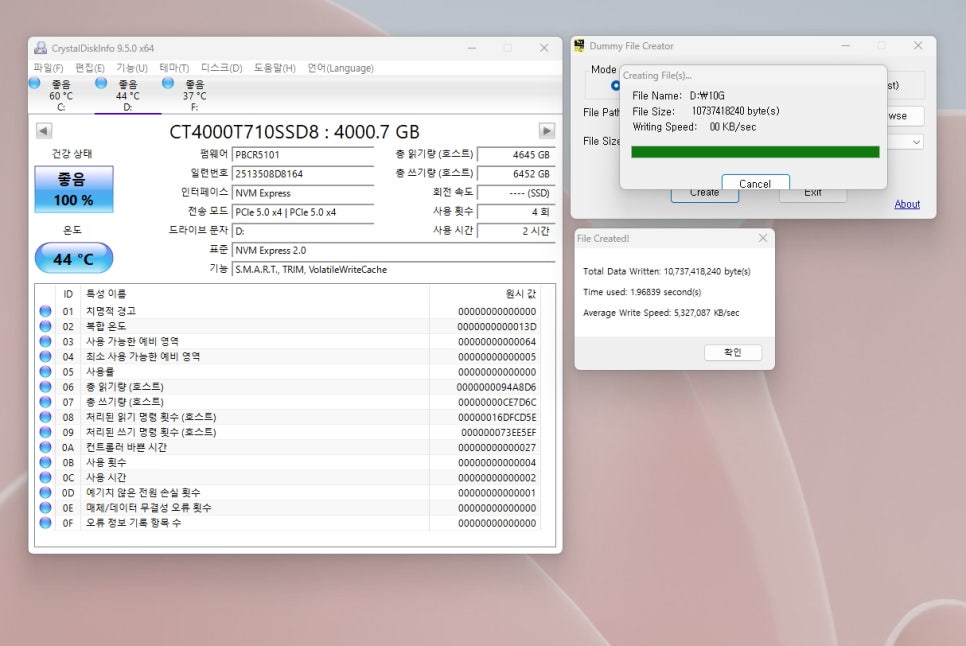Select drive F: tab showing 37 °C
The height and width of the screenshot is (646, 966).
coord(194,95)
